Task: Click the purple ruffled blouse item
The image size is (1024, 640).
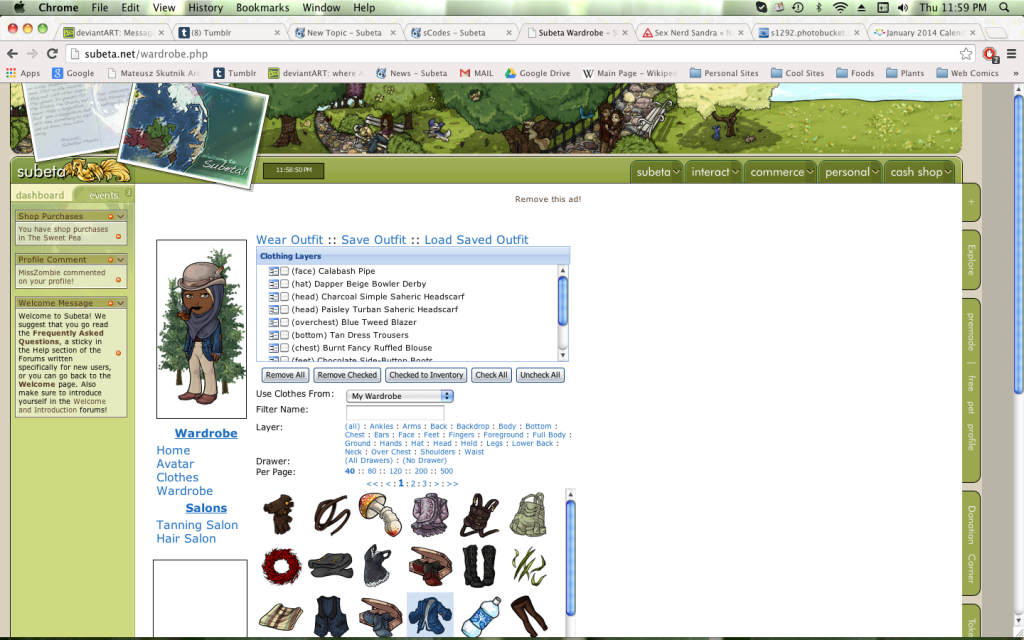Action: 429,514
